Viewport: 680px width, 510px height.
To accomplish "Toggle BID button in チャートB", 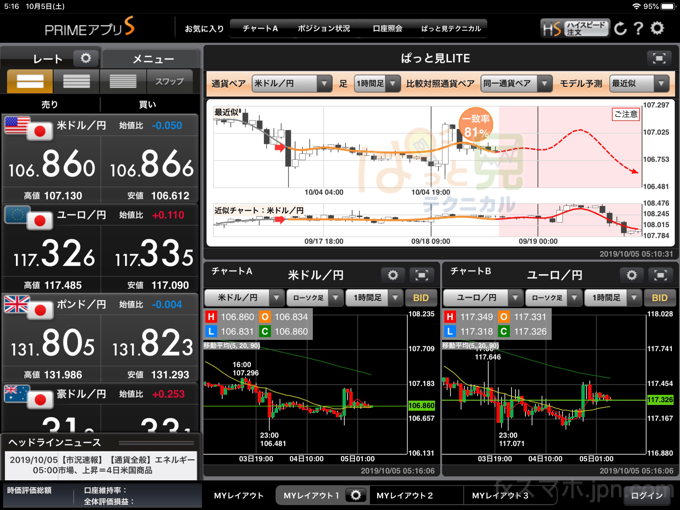I will click(660, 298).
